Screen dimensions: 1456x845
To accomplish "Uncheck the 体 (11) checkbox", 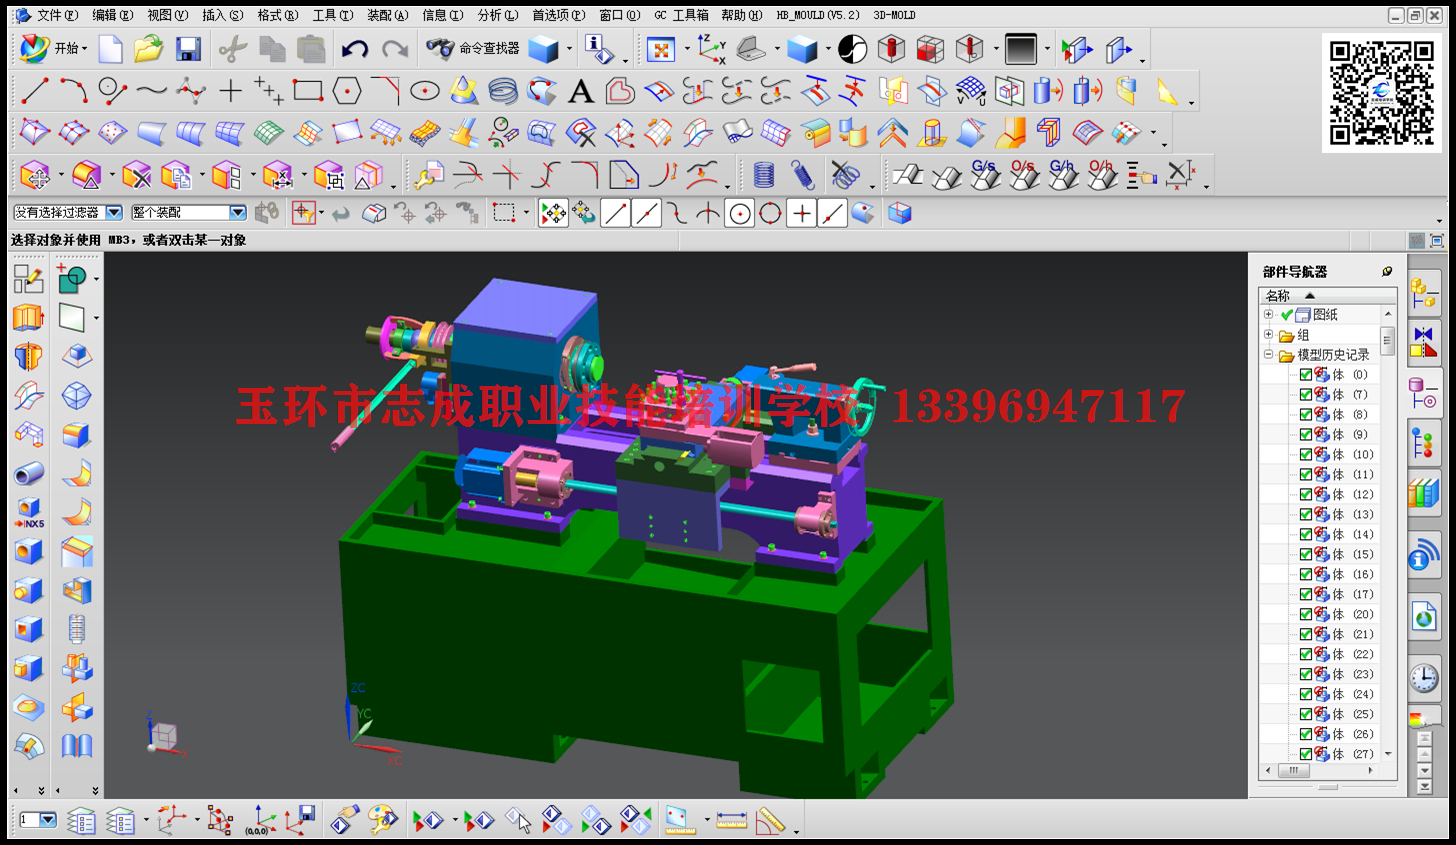I will [1305, 474].
